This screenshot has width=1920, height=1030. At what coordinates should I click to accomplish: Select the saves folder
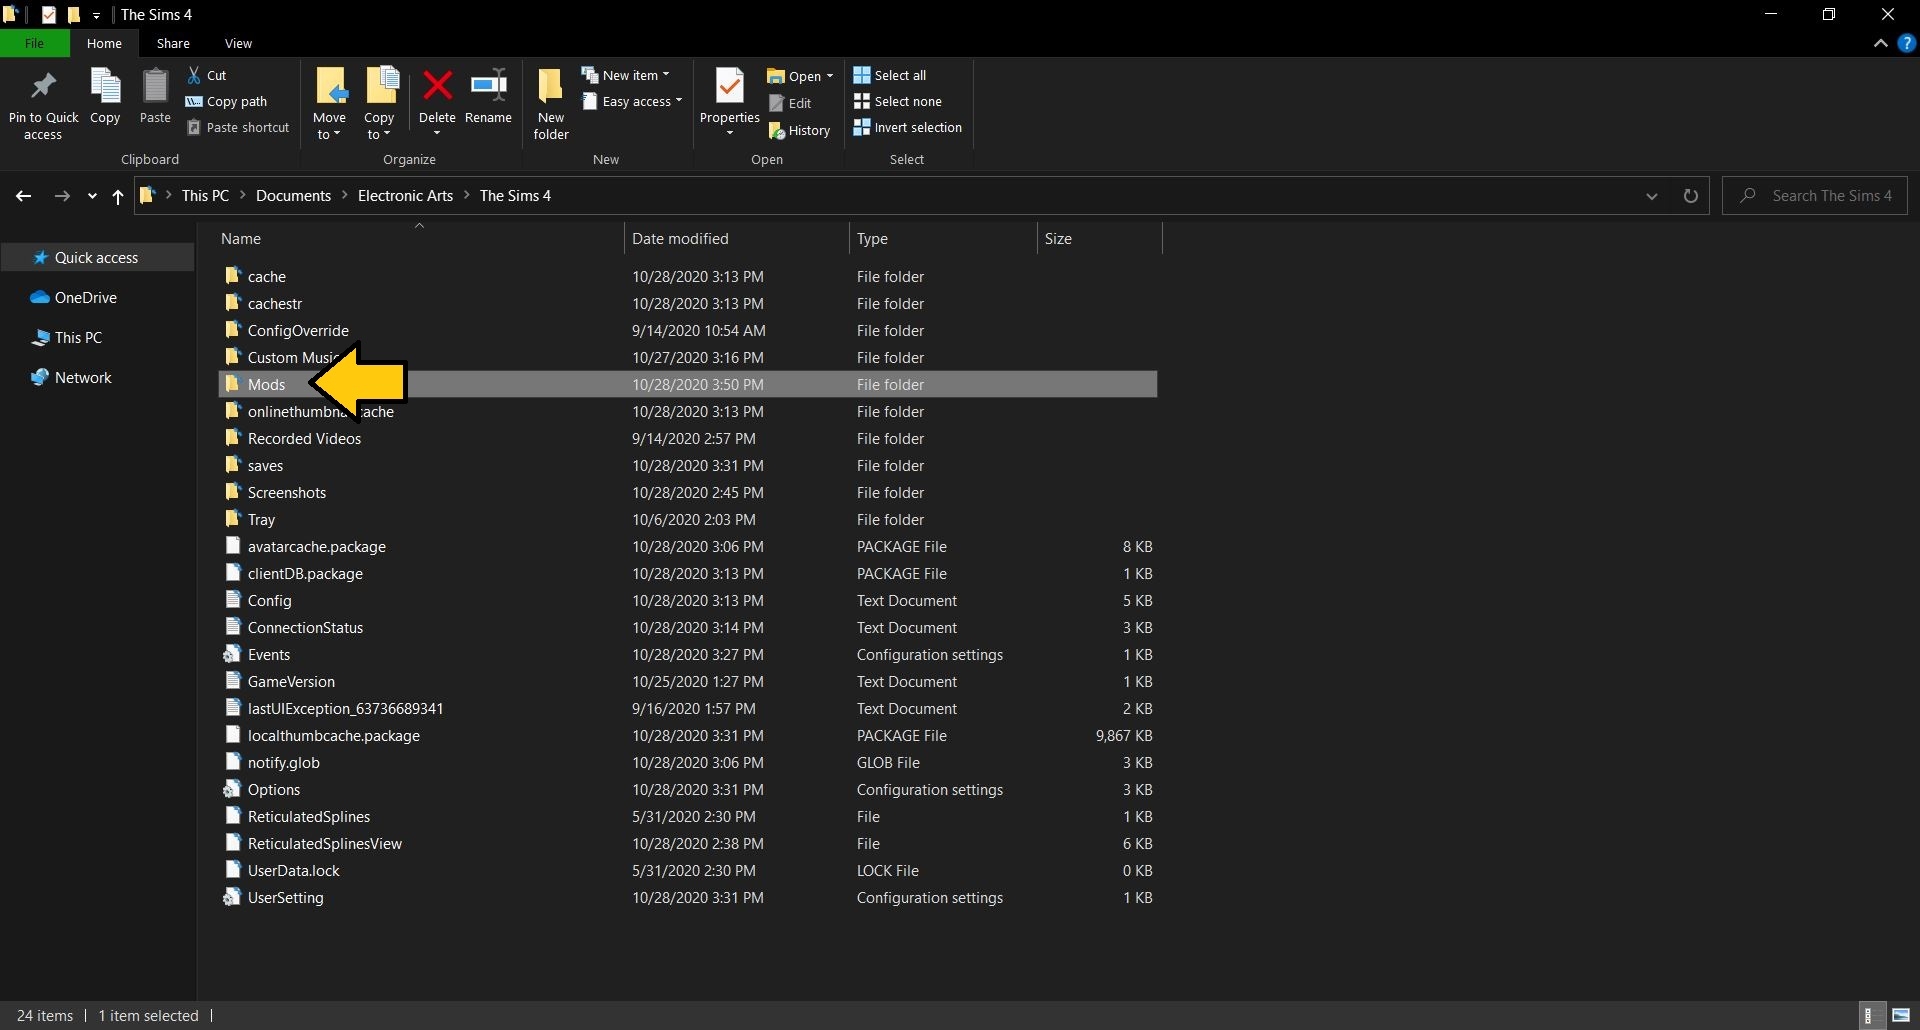(x=687, y=465)
